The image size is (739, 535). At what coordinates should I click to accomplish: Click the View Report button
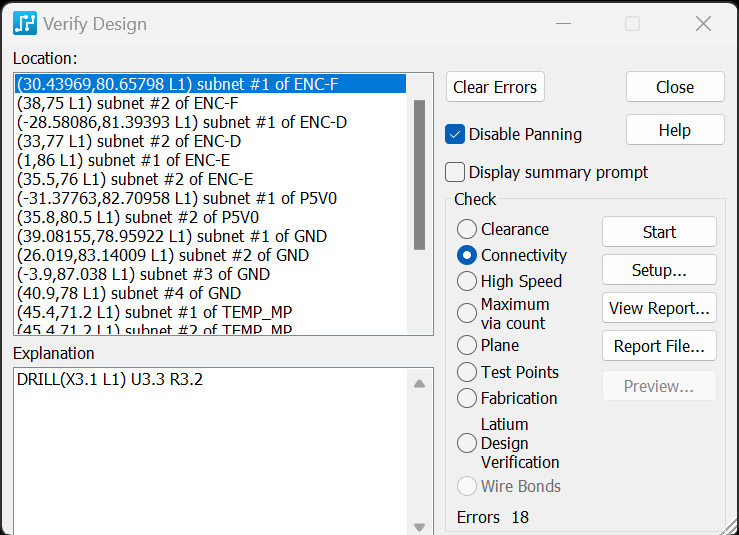(659, 308)
